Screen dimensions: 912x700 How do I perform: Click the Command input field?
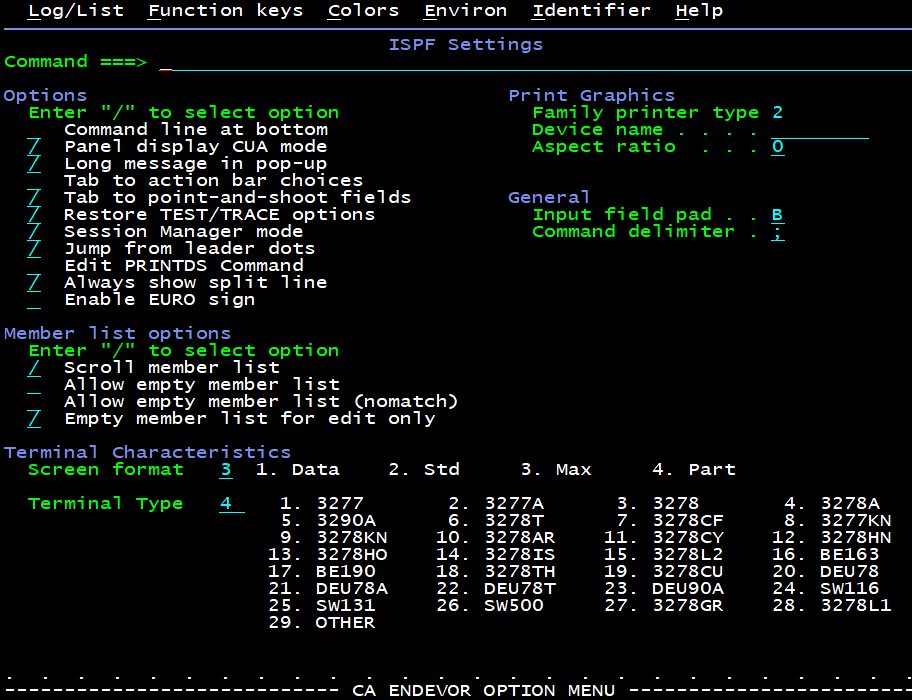pos(530,62)
